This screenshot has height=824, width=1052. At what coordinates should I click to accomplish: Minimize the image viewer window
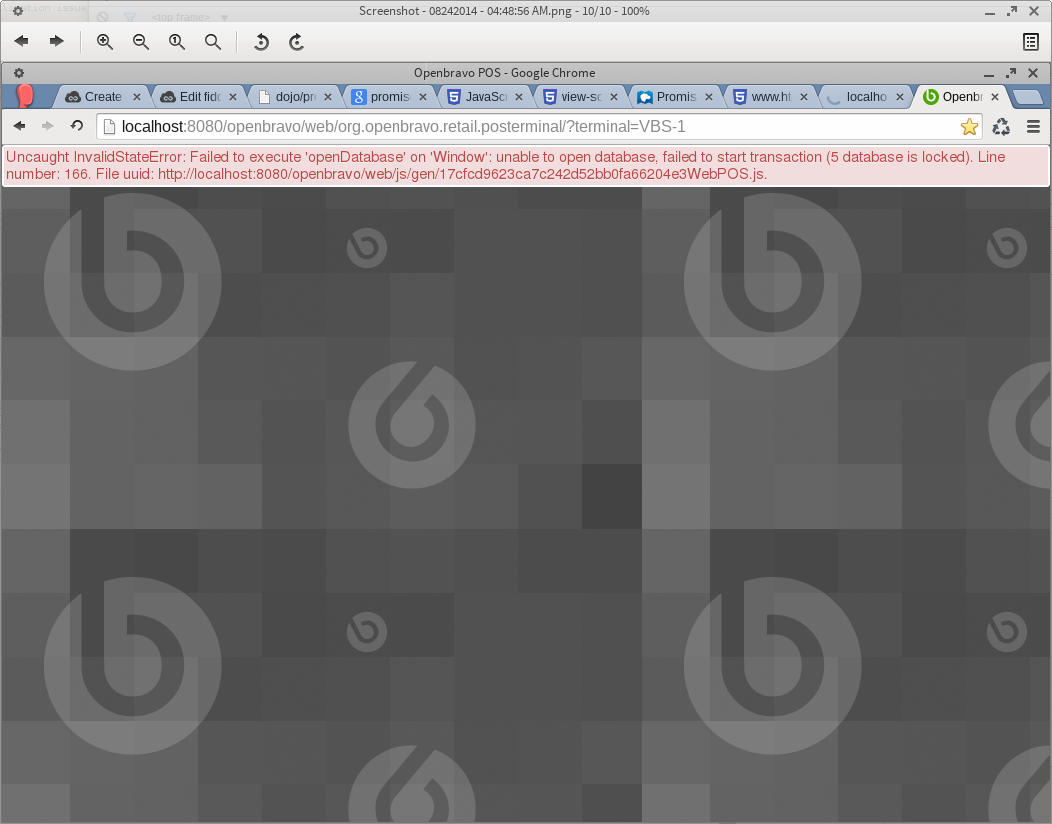[x=990, y=12]
